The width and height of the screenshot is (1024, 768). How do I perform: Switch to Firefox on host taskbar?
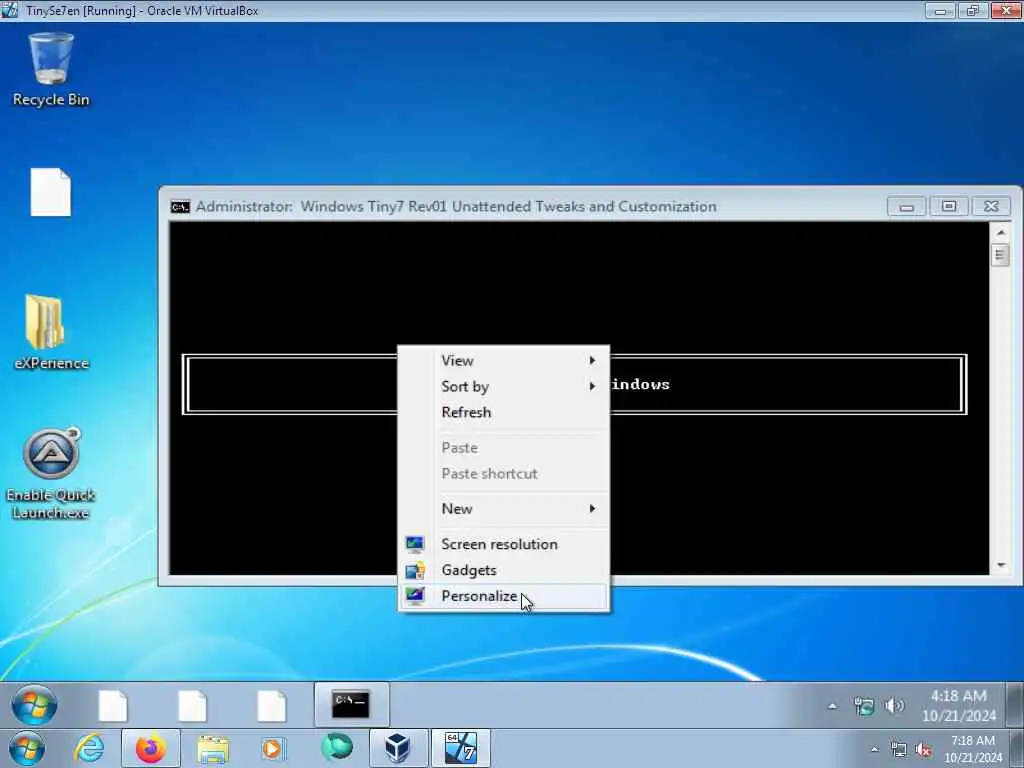(x=151, y=748)
